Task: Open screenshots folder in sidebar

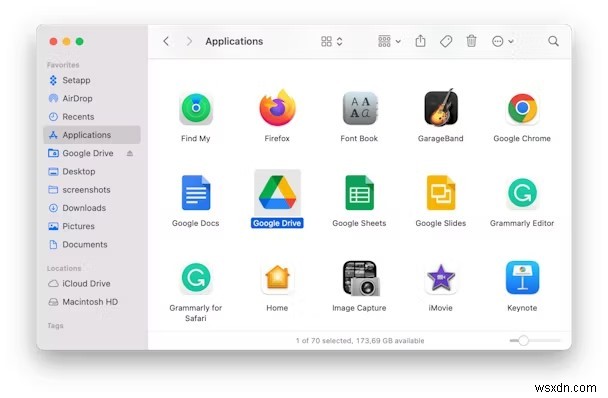Action: click(92, 190)
